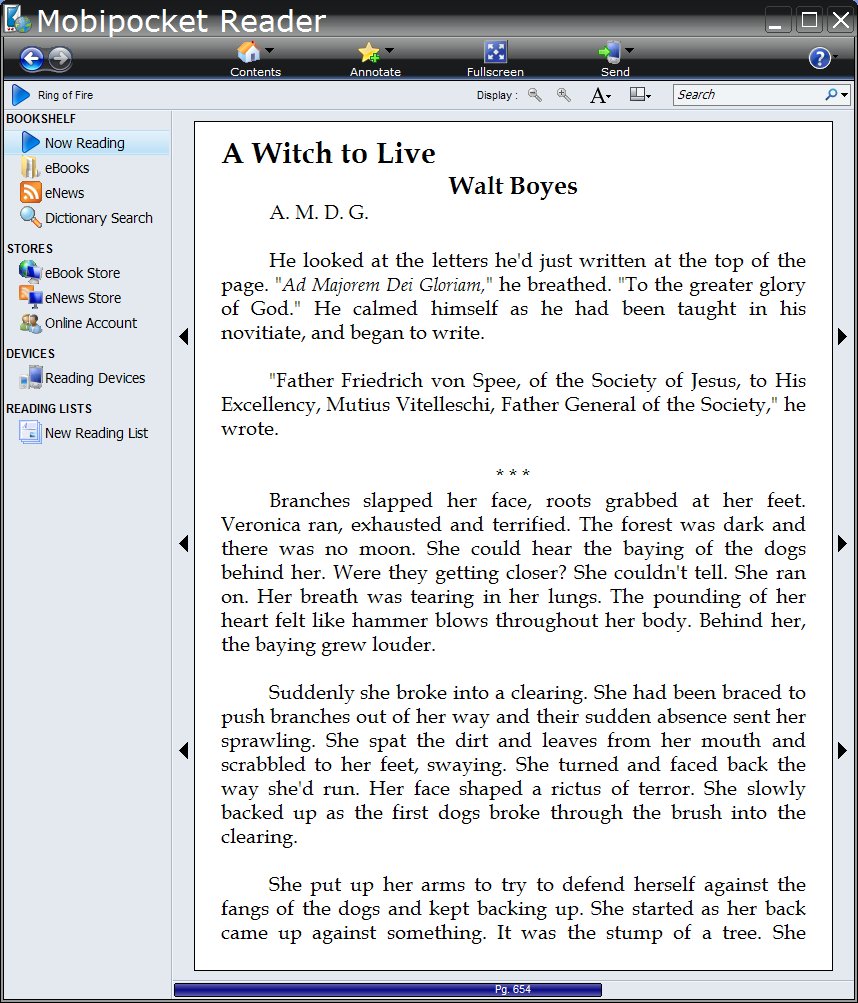
Task: Expand the Send dropdown arrow
Action: [x=629, y=50]
